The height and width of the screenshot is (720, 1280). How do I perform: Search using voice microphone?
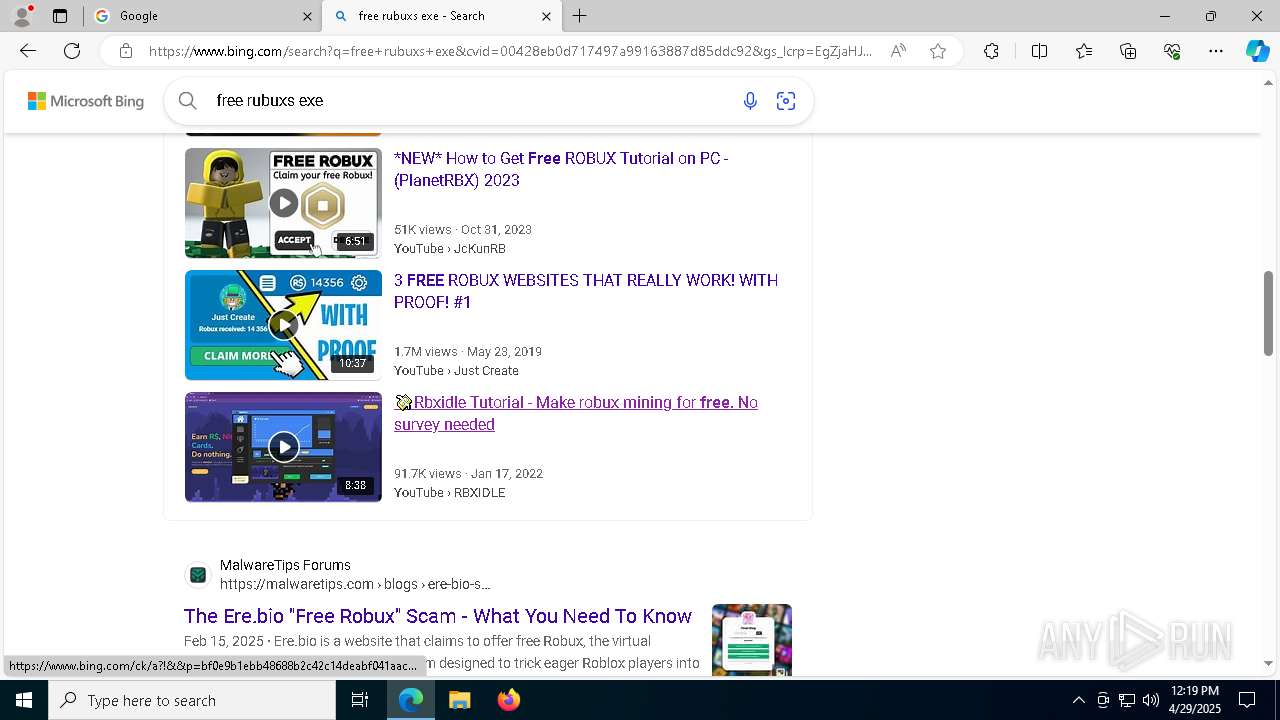(x=750, y=101)
